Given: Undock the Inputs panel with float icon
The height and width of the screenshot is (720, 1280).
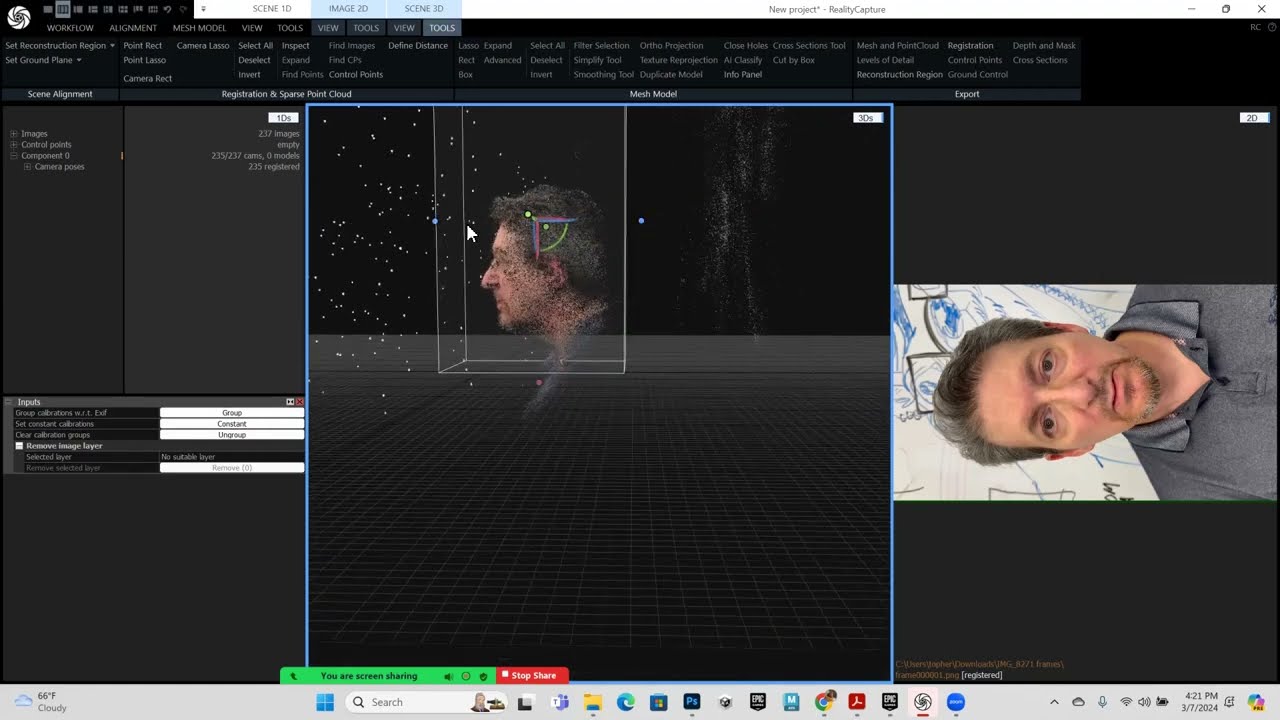Looking at the screenshot, I should click(x=290, y=402).
